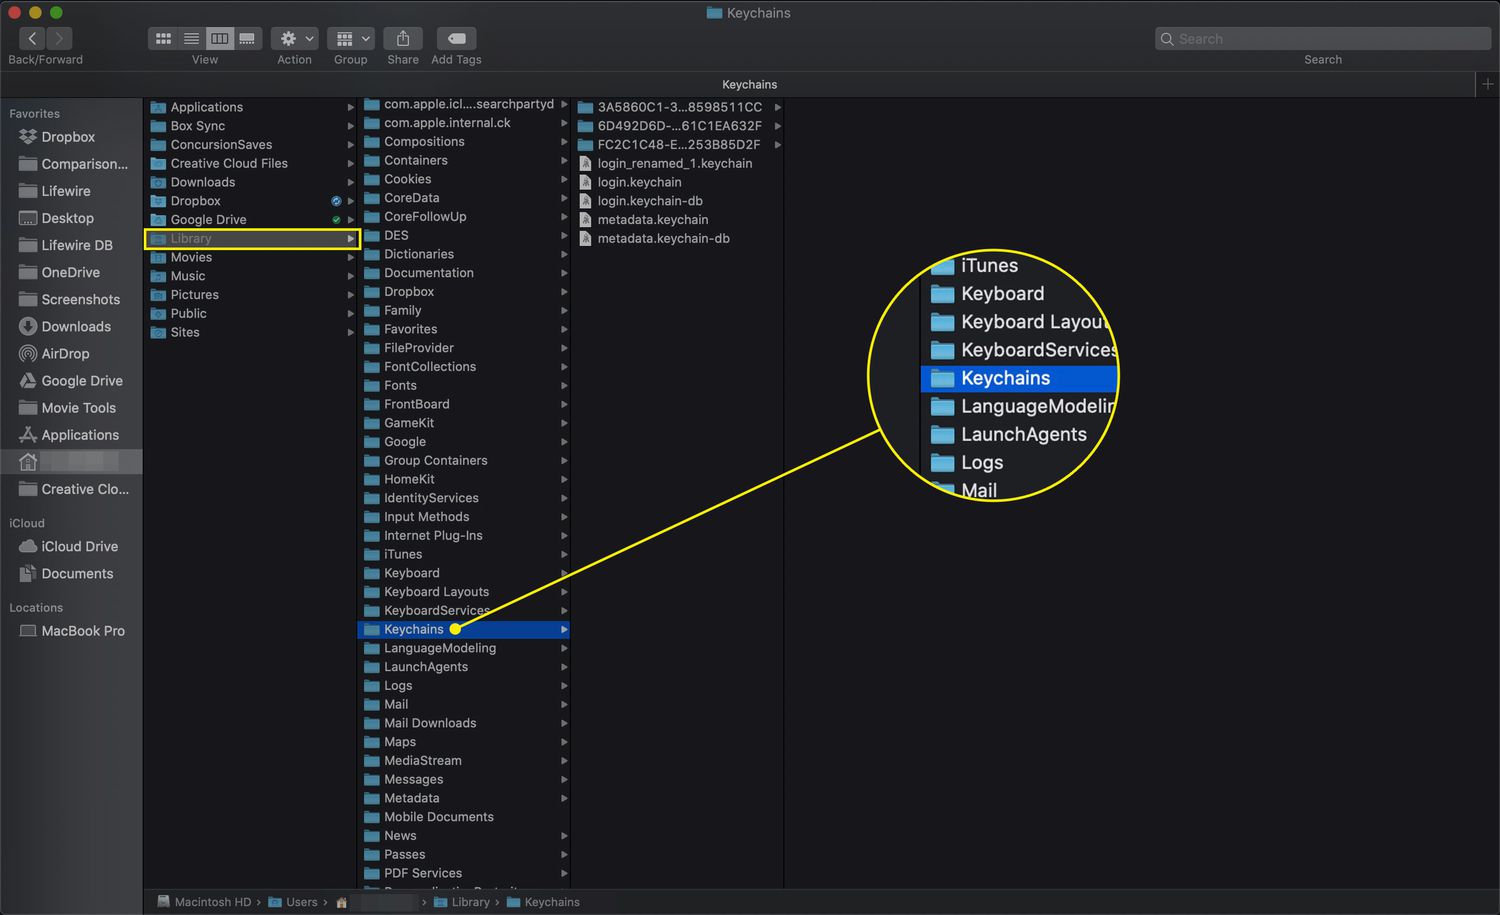Switch to icon view
1500x915 pixels.
click(163, 39)
